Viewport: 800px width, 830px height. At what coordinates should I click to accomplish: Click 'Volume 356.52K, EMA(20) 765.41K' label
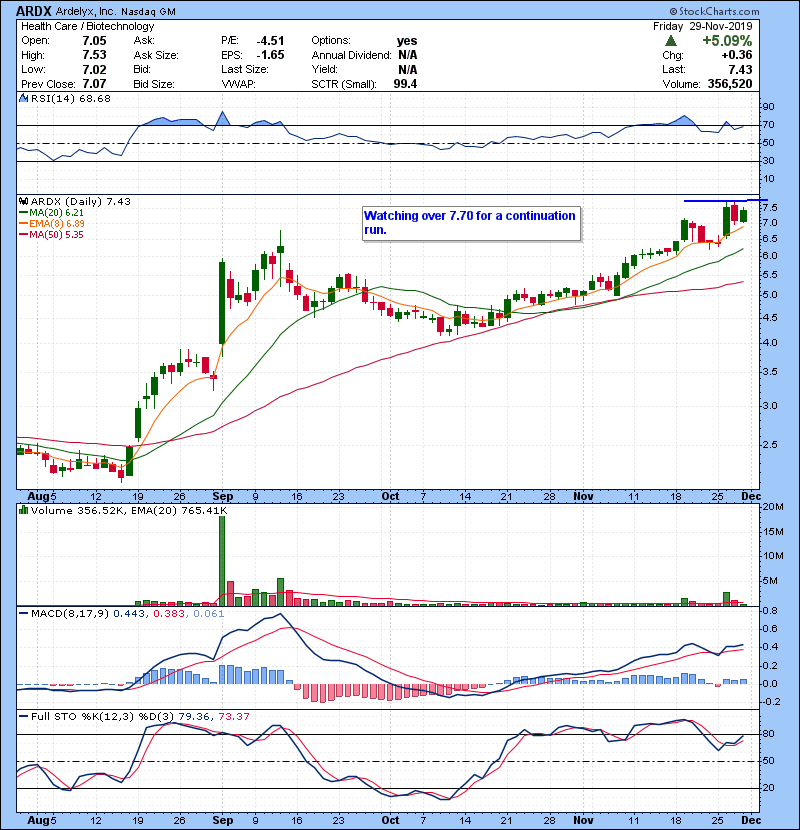tap(129, 510)
